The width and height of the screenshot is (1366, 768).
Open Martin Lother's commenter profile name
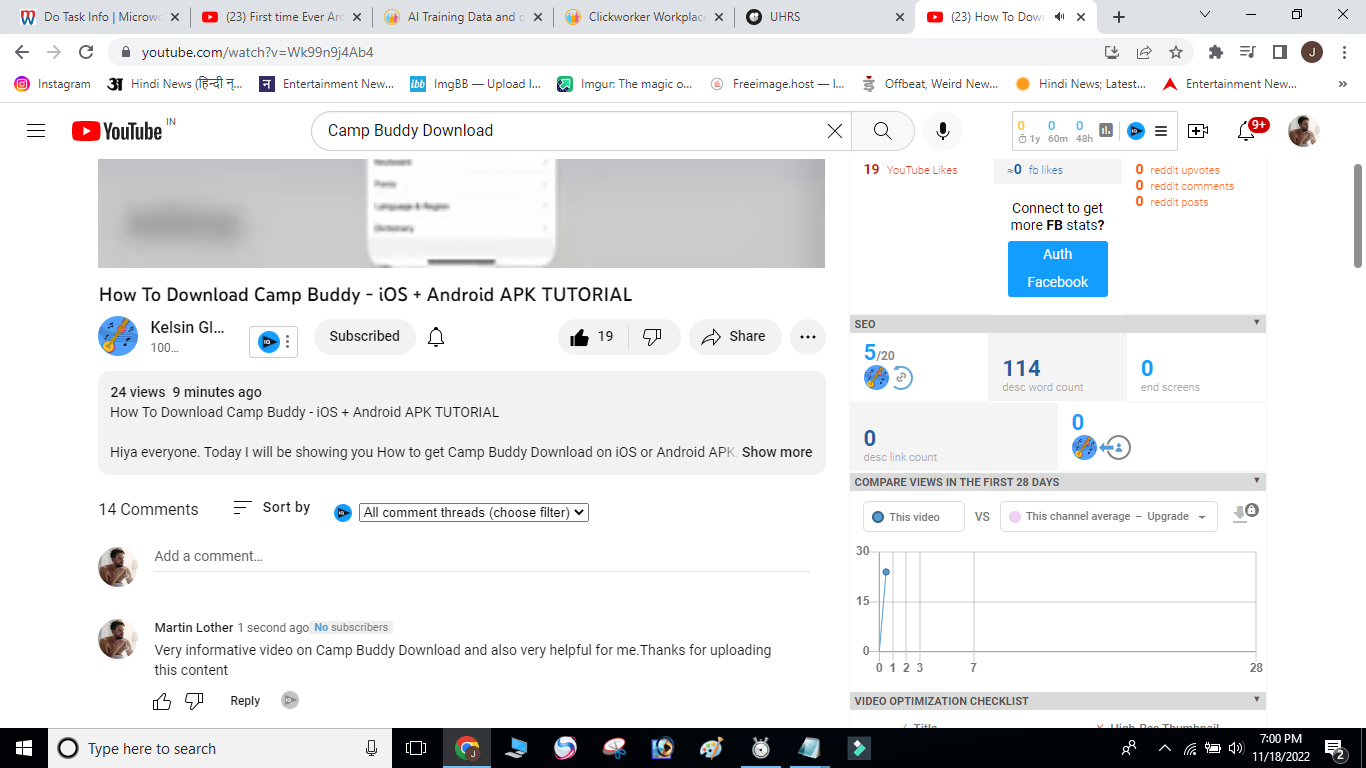coord(194,628)
